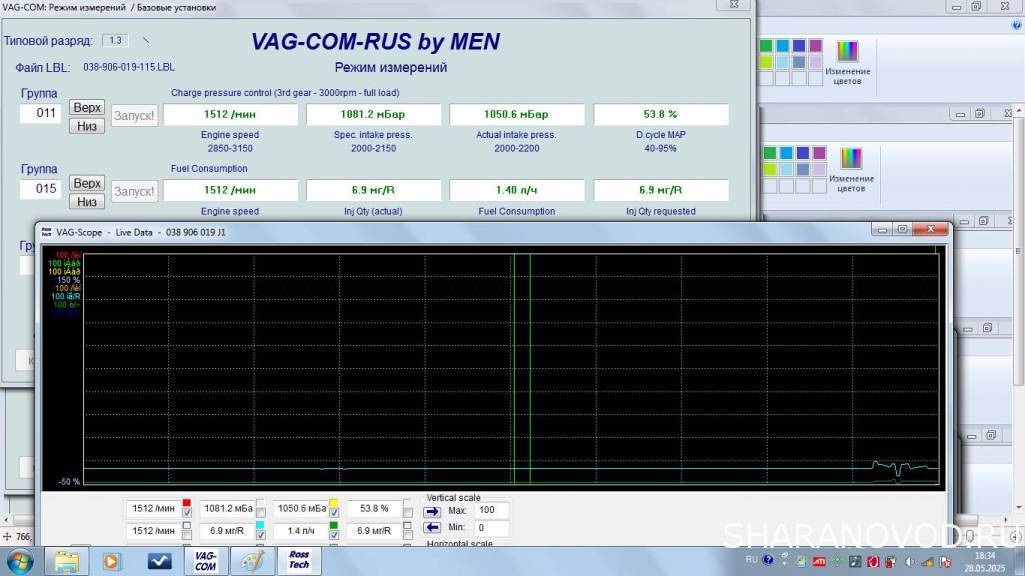Click the ATI tray icon
The height and width of the screenshot is (576, 1025).
pos(820,561)
